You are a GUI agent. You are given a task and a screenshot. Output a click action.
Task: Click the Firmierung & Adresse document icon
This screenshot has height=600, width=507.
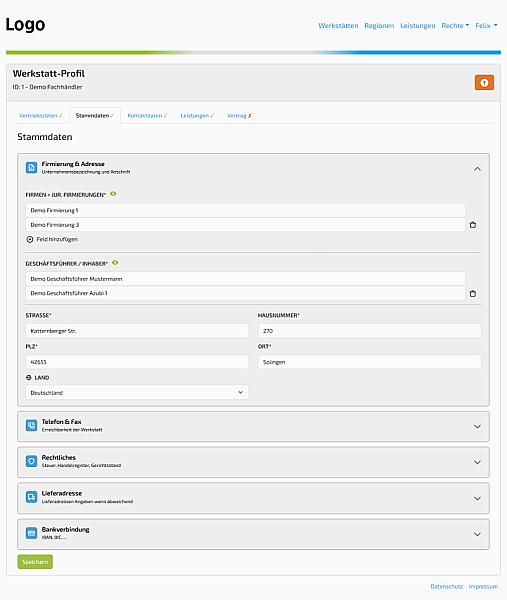coord(31,167)
